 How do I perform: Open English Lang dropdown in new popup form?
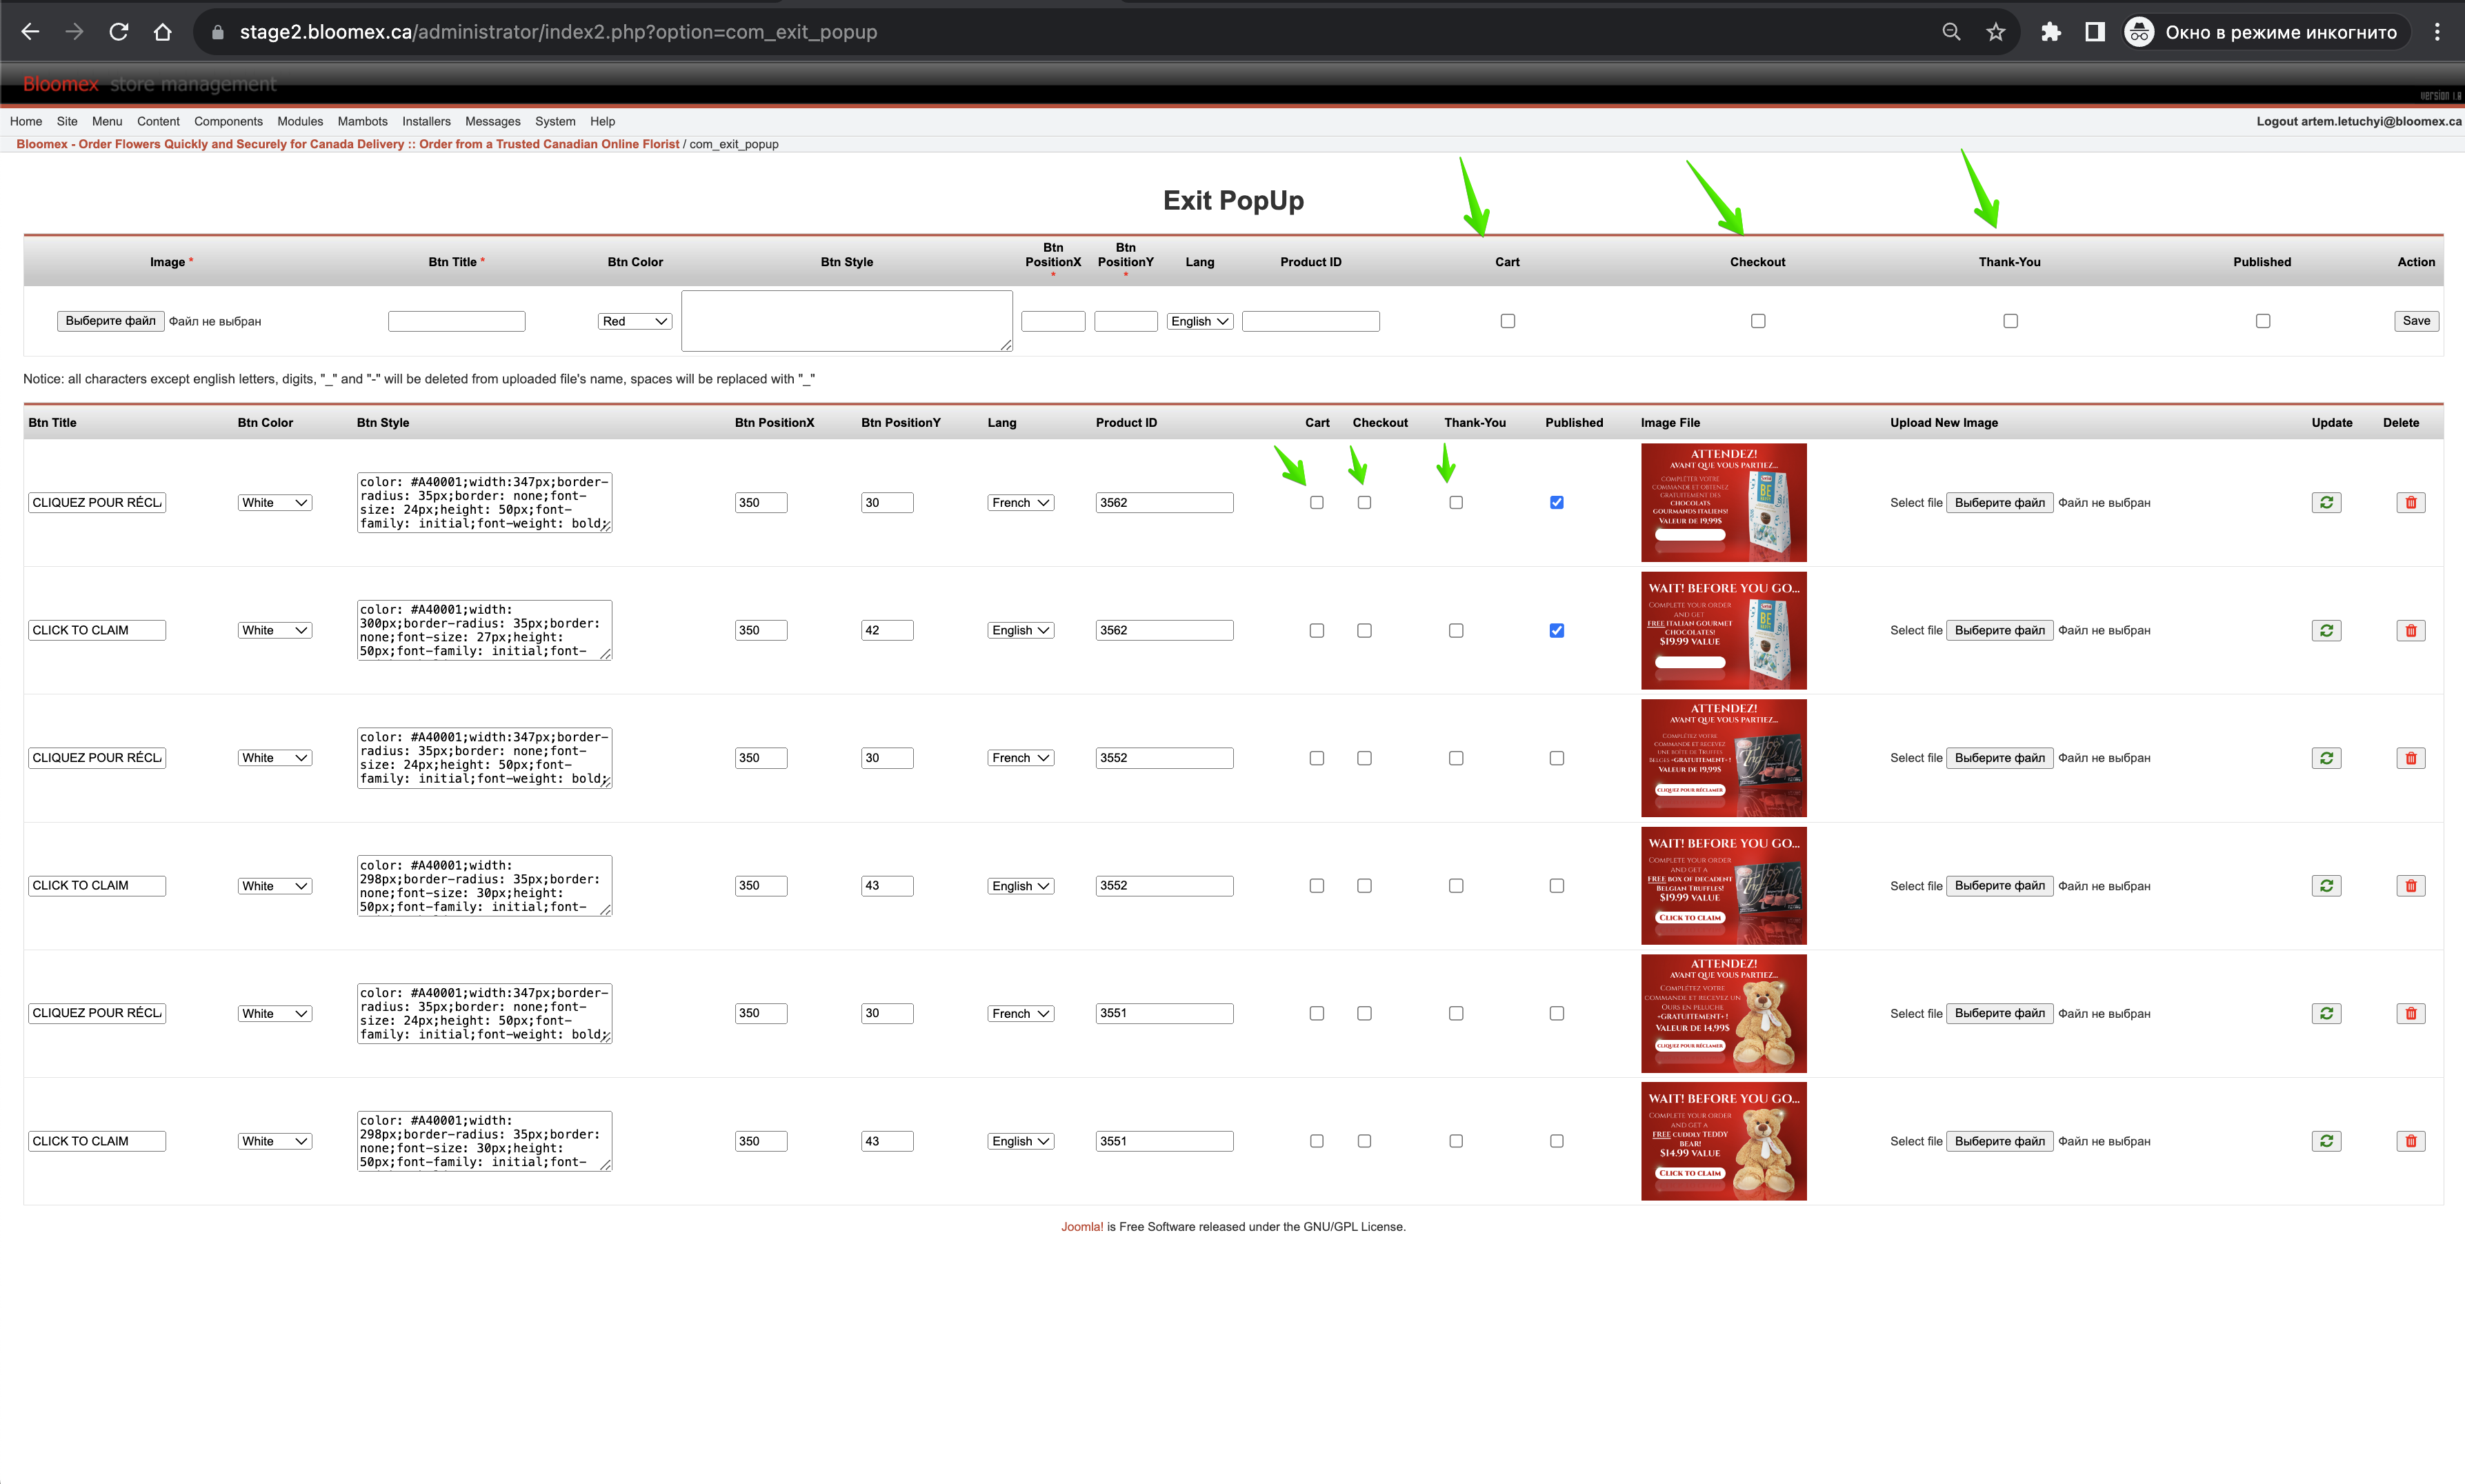pos(1199,321)
